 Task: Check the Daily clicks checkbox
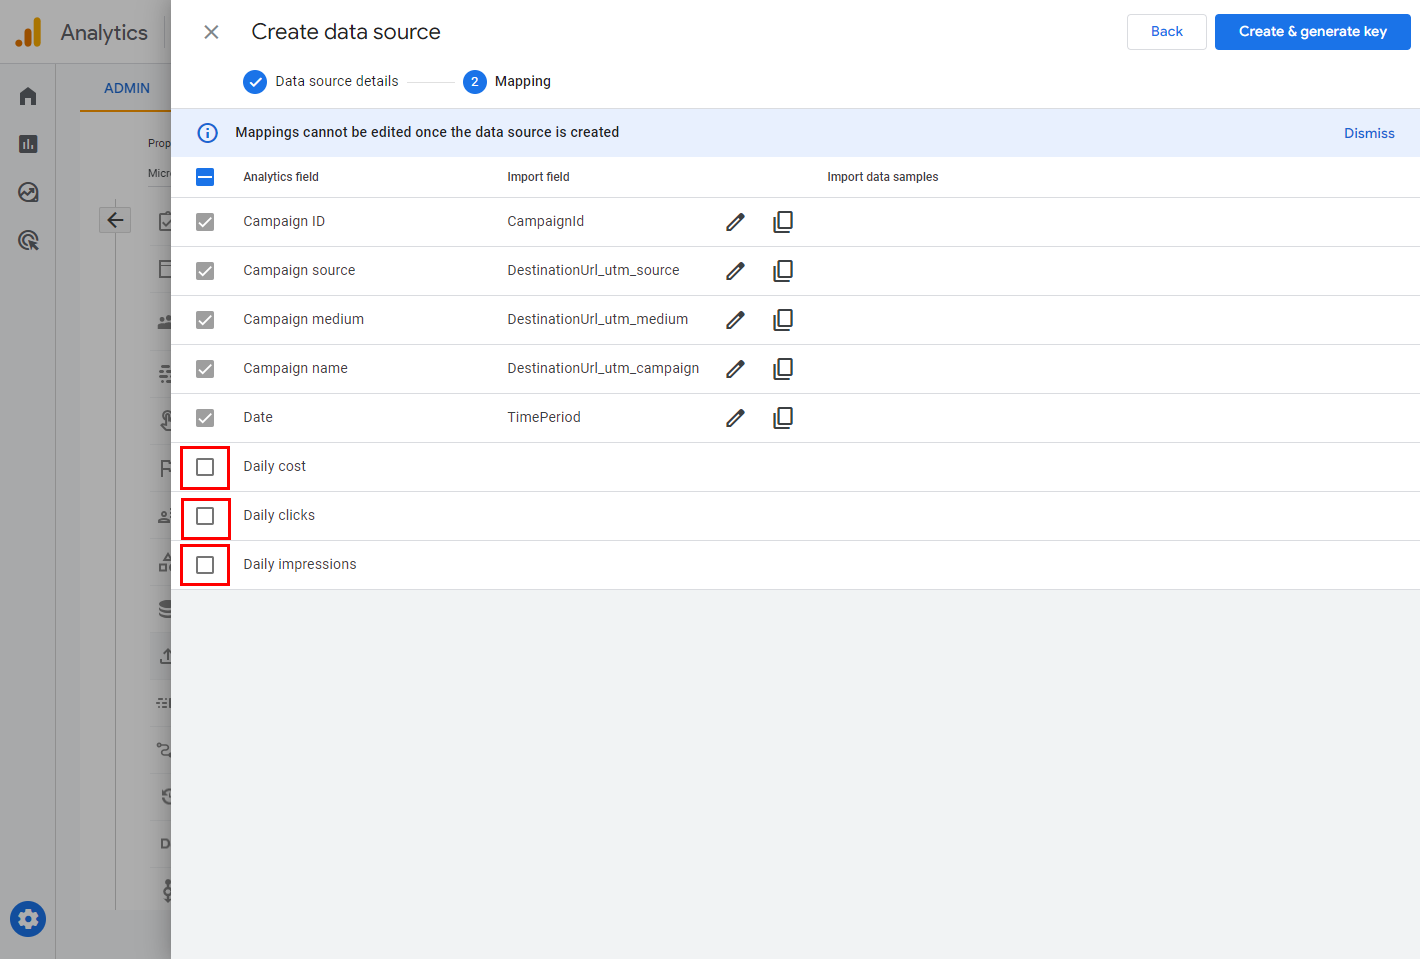pyautogui.click(x=205, y=516)
